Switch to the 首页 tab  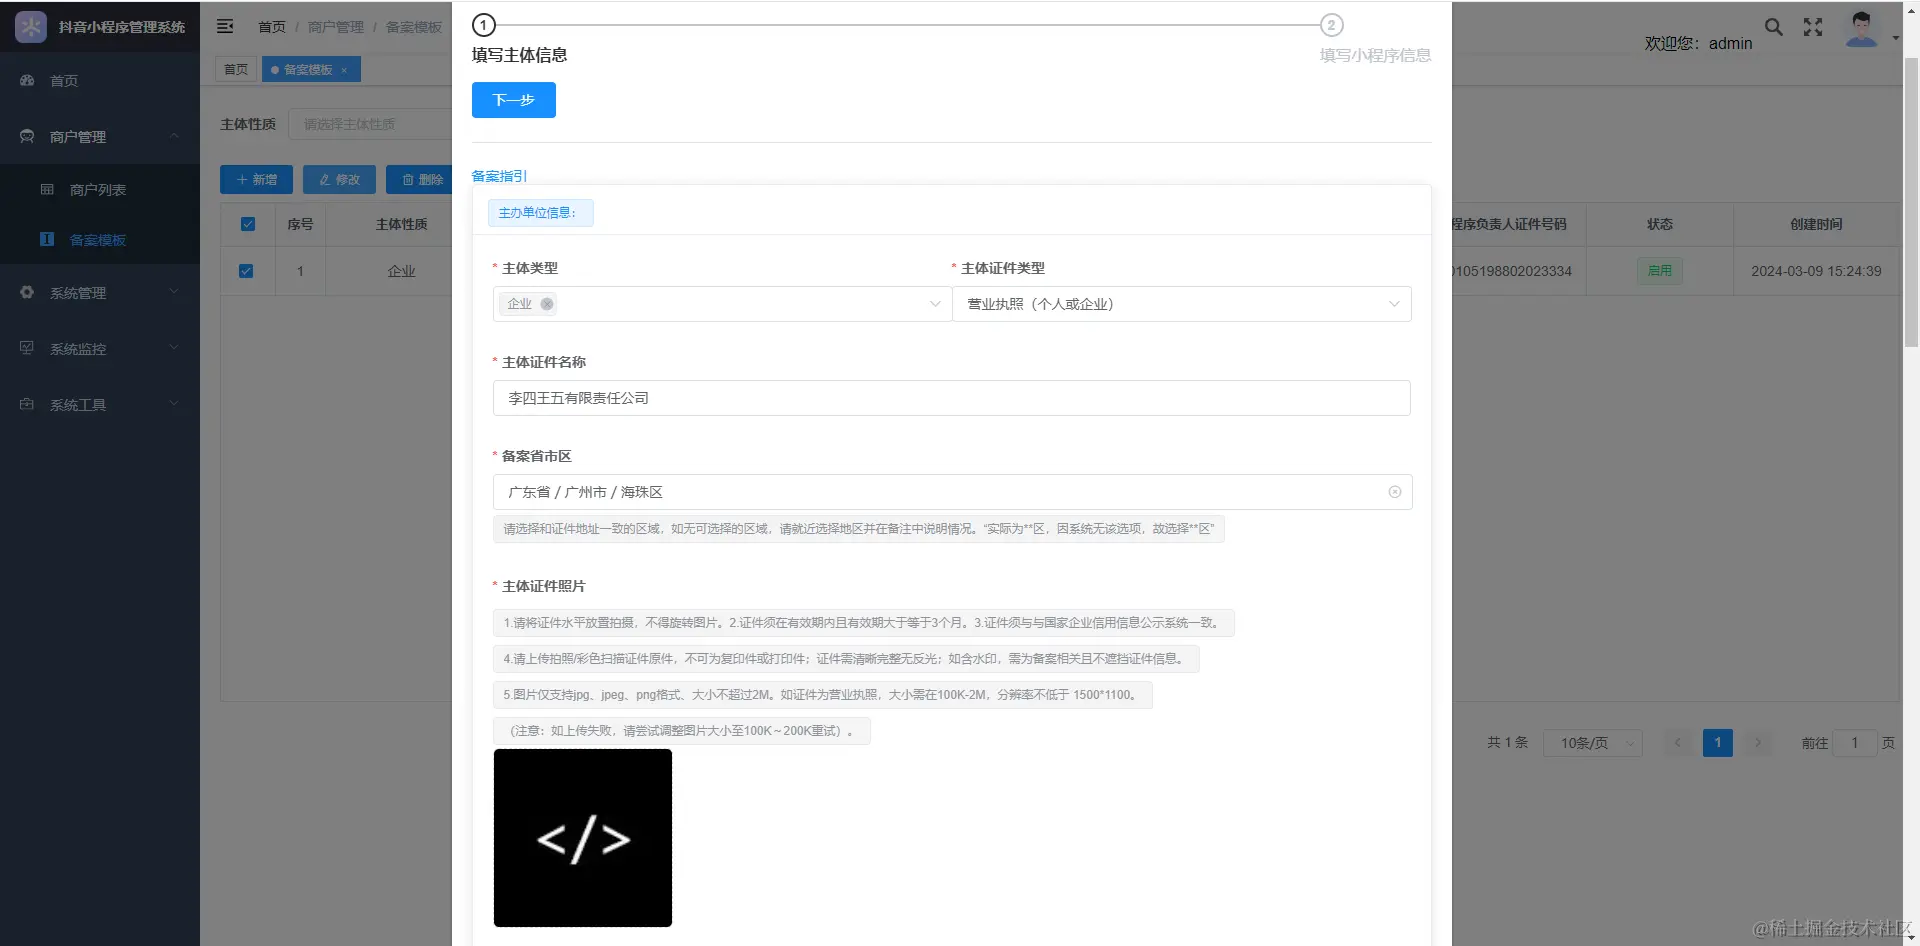point(236,70)
